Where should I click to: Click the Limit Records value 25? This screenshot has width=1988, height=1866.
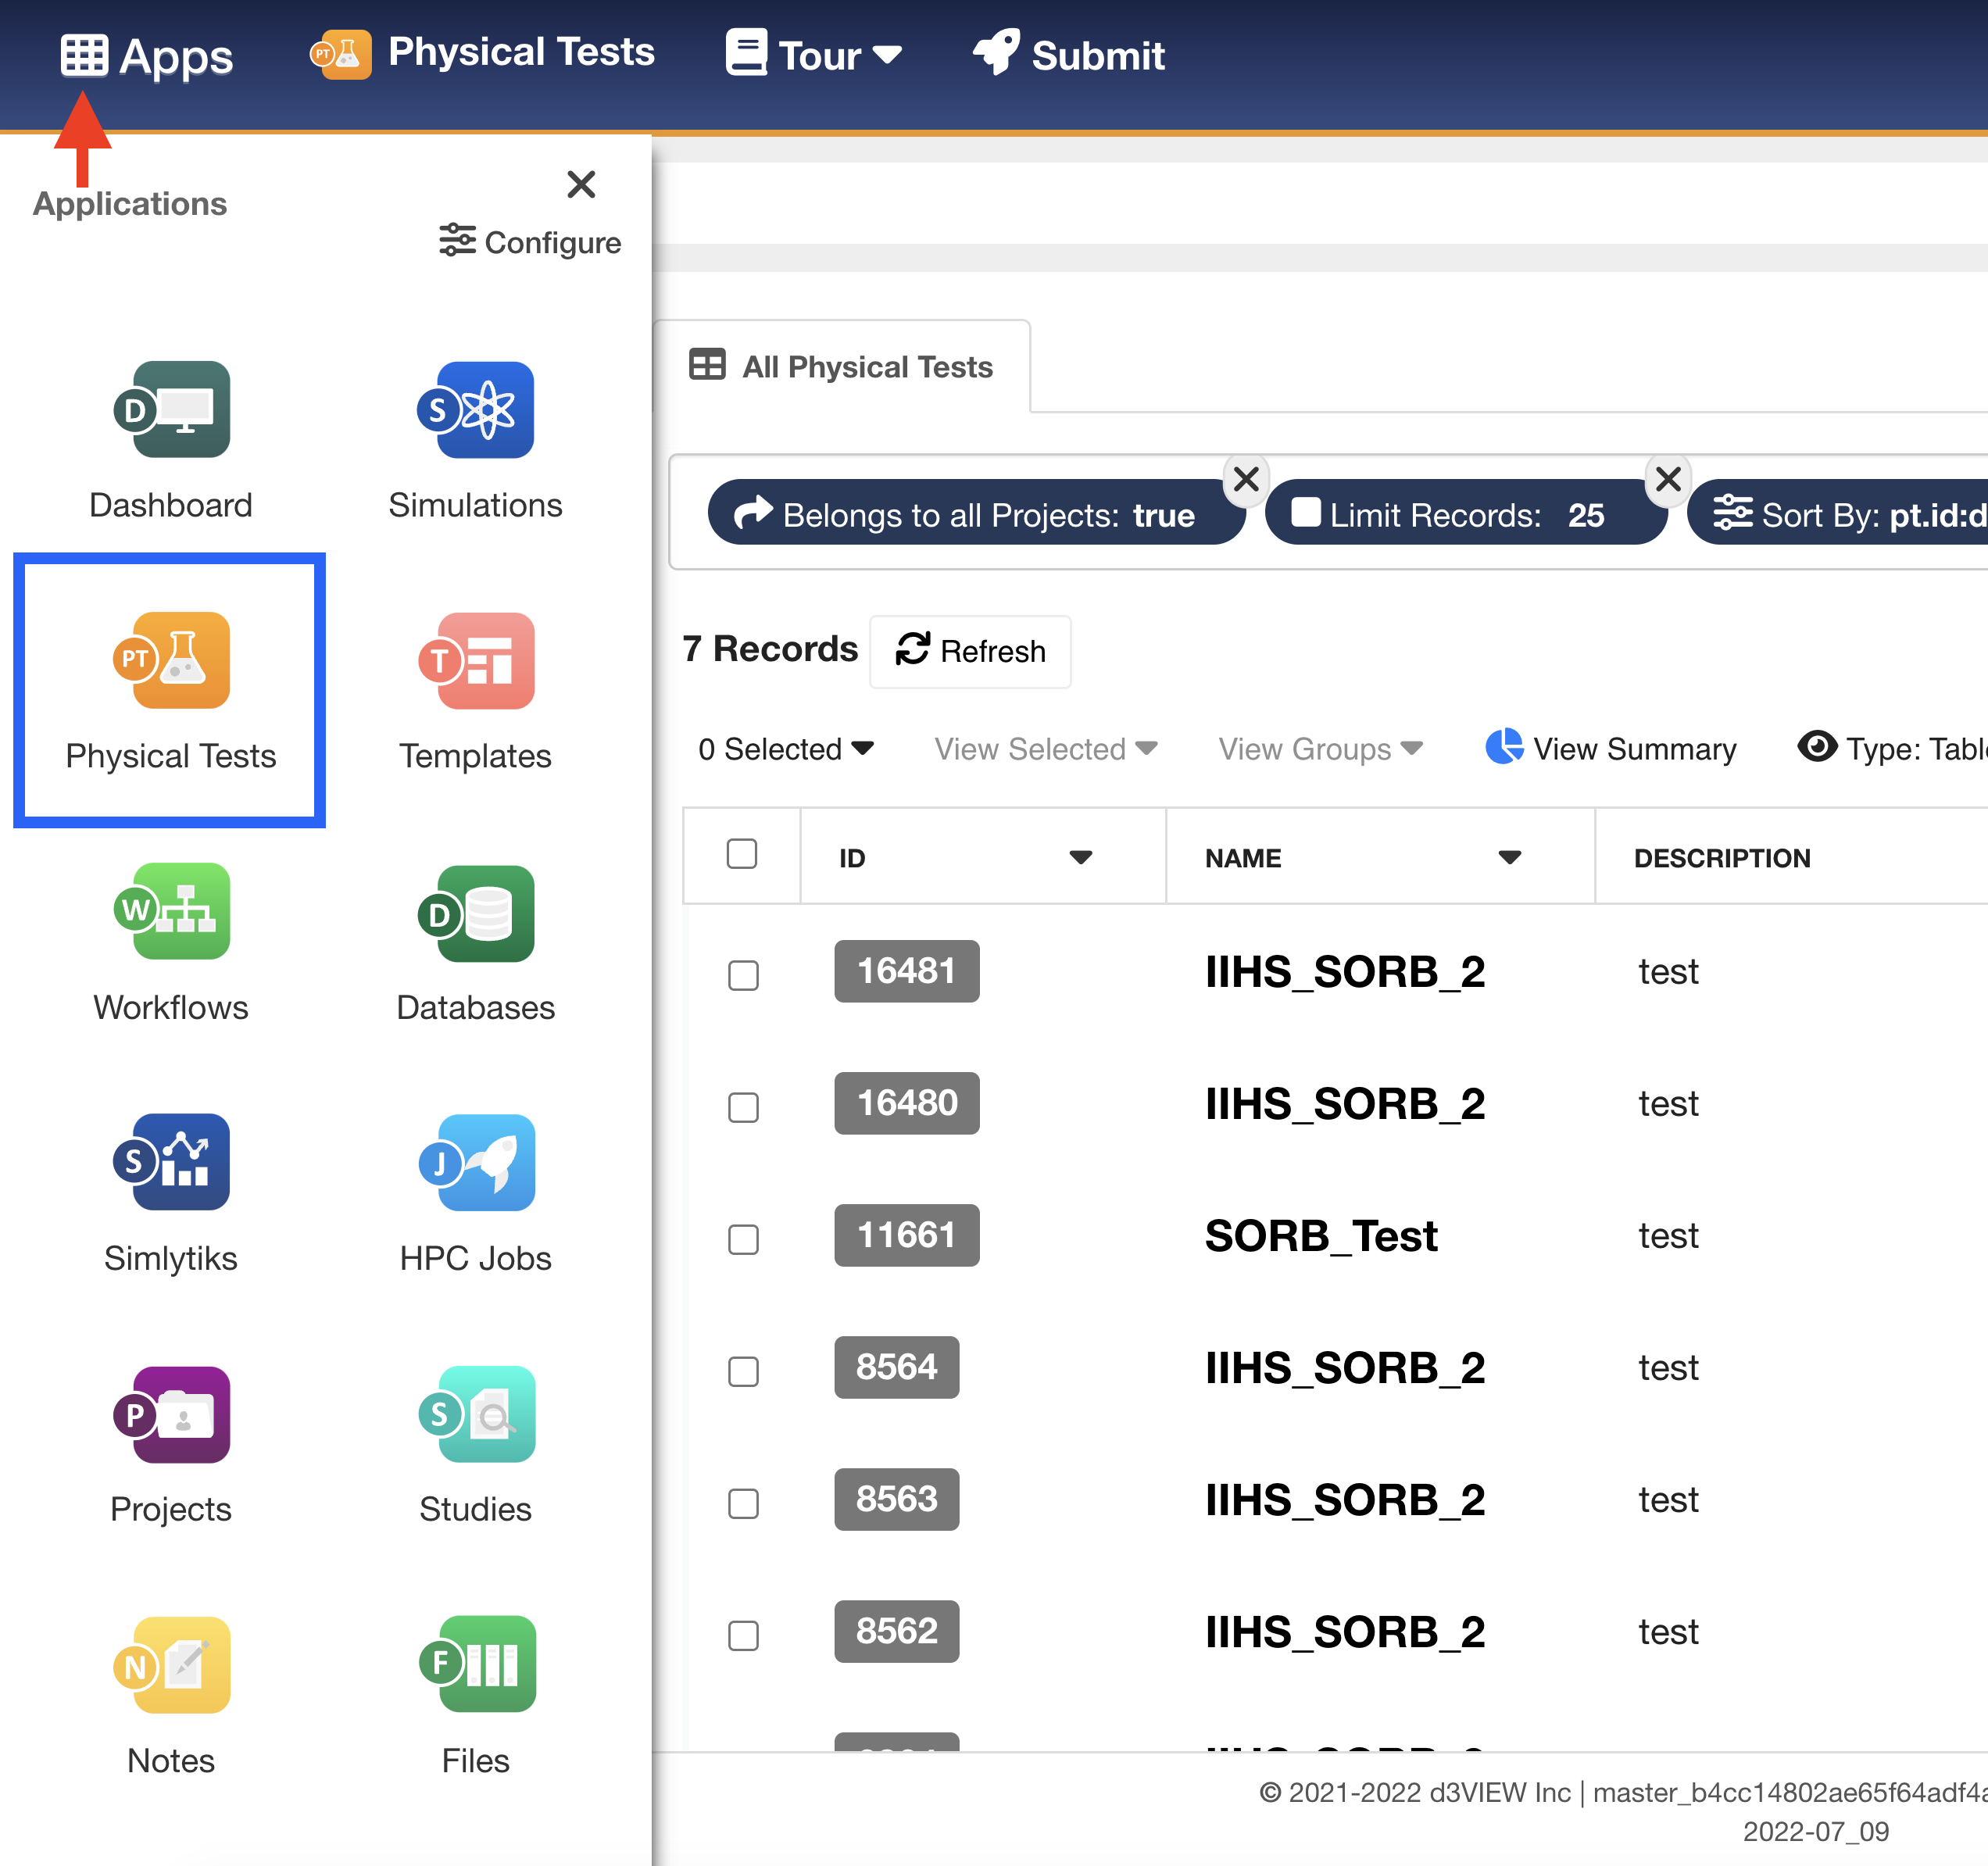click(1586, 515)
